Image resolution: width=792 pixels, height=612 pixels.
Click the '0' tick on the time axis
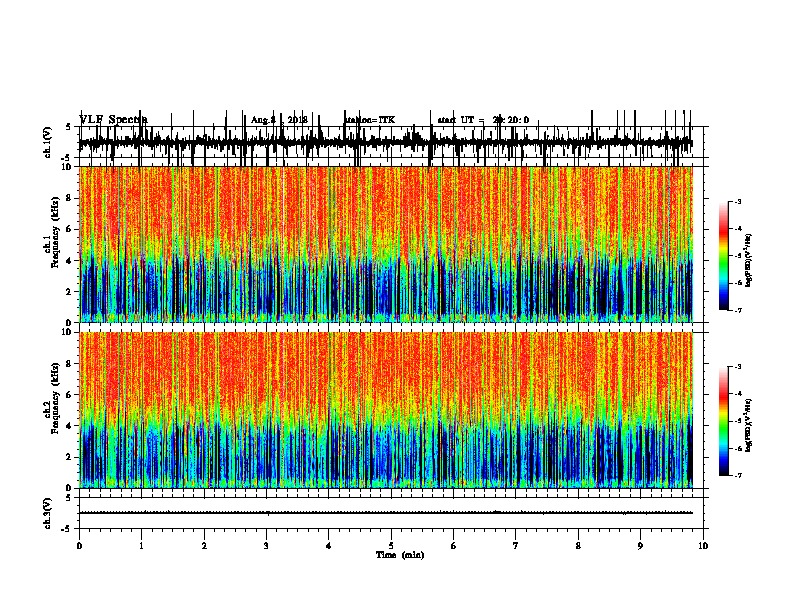click(x=79, y=546)
